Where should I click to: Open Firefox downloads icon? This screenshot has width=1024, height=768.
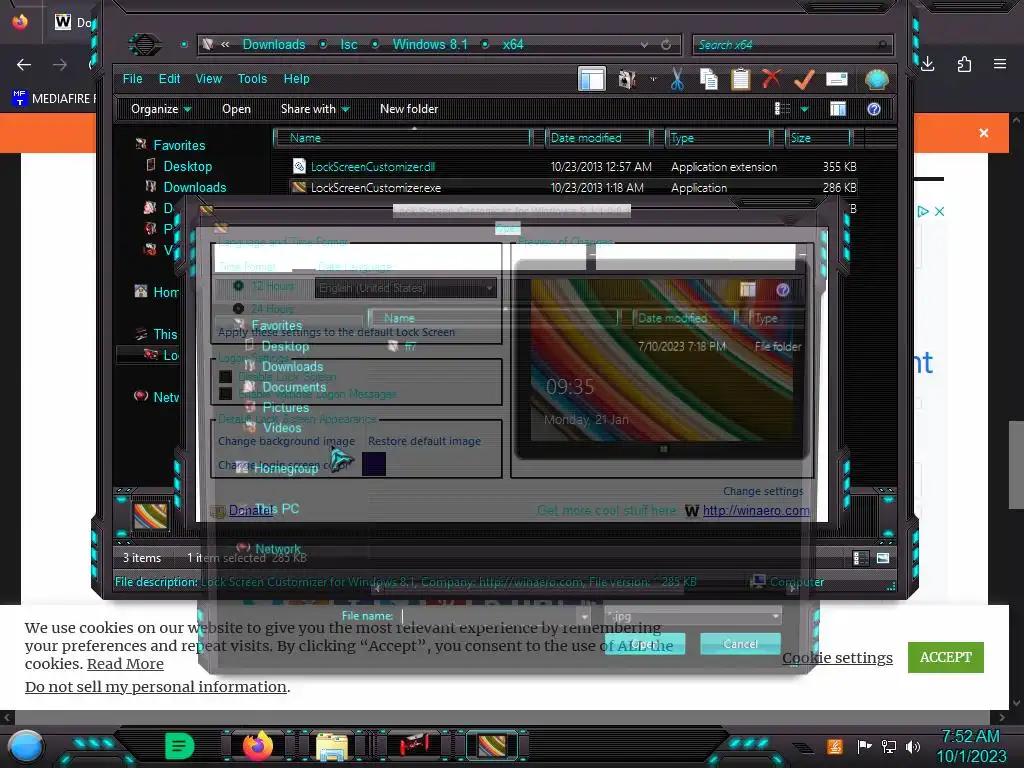(x=928, y=64)
